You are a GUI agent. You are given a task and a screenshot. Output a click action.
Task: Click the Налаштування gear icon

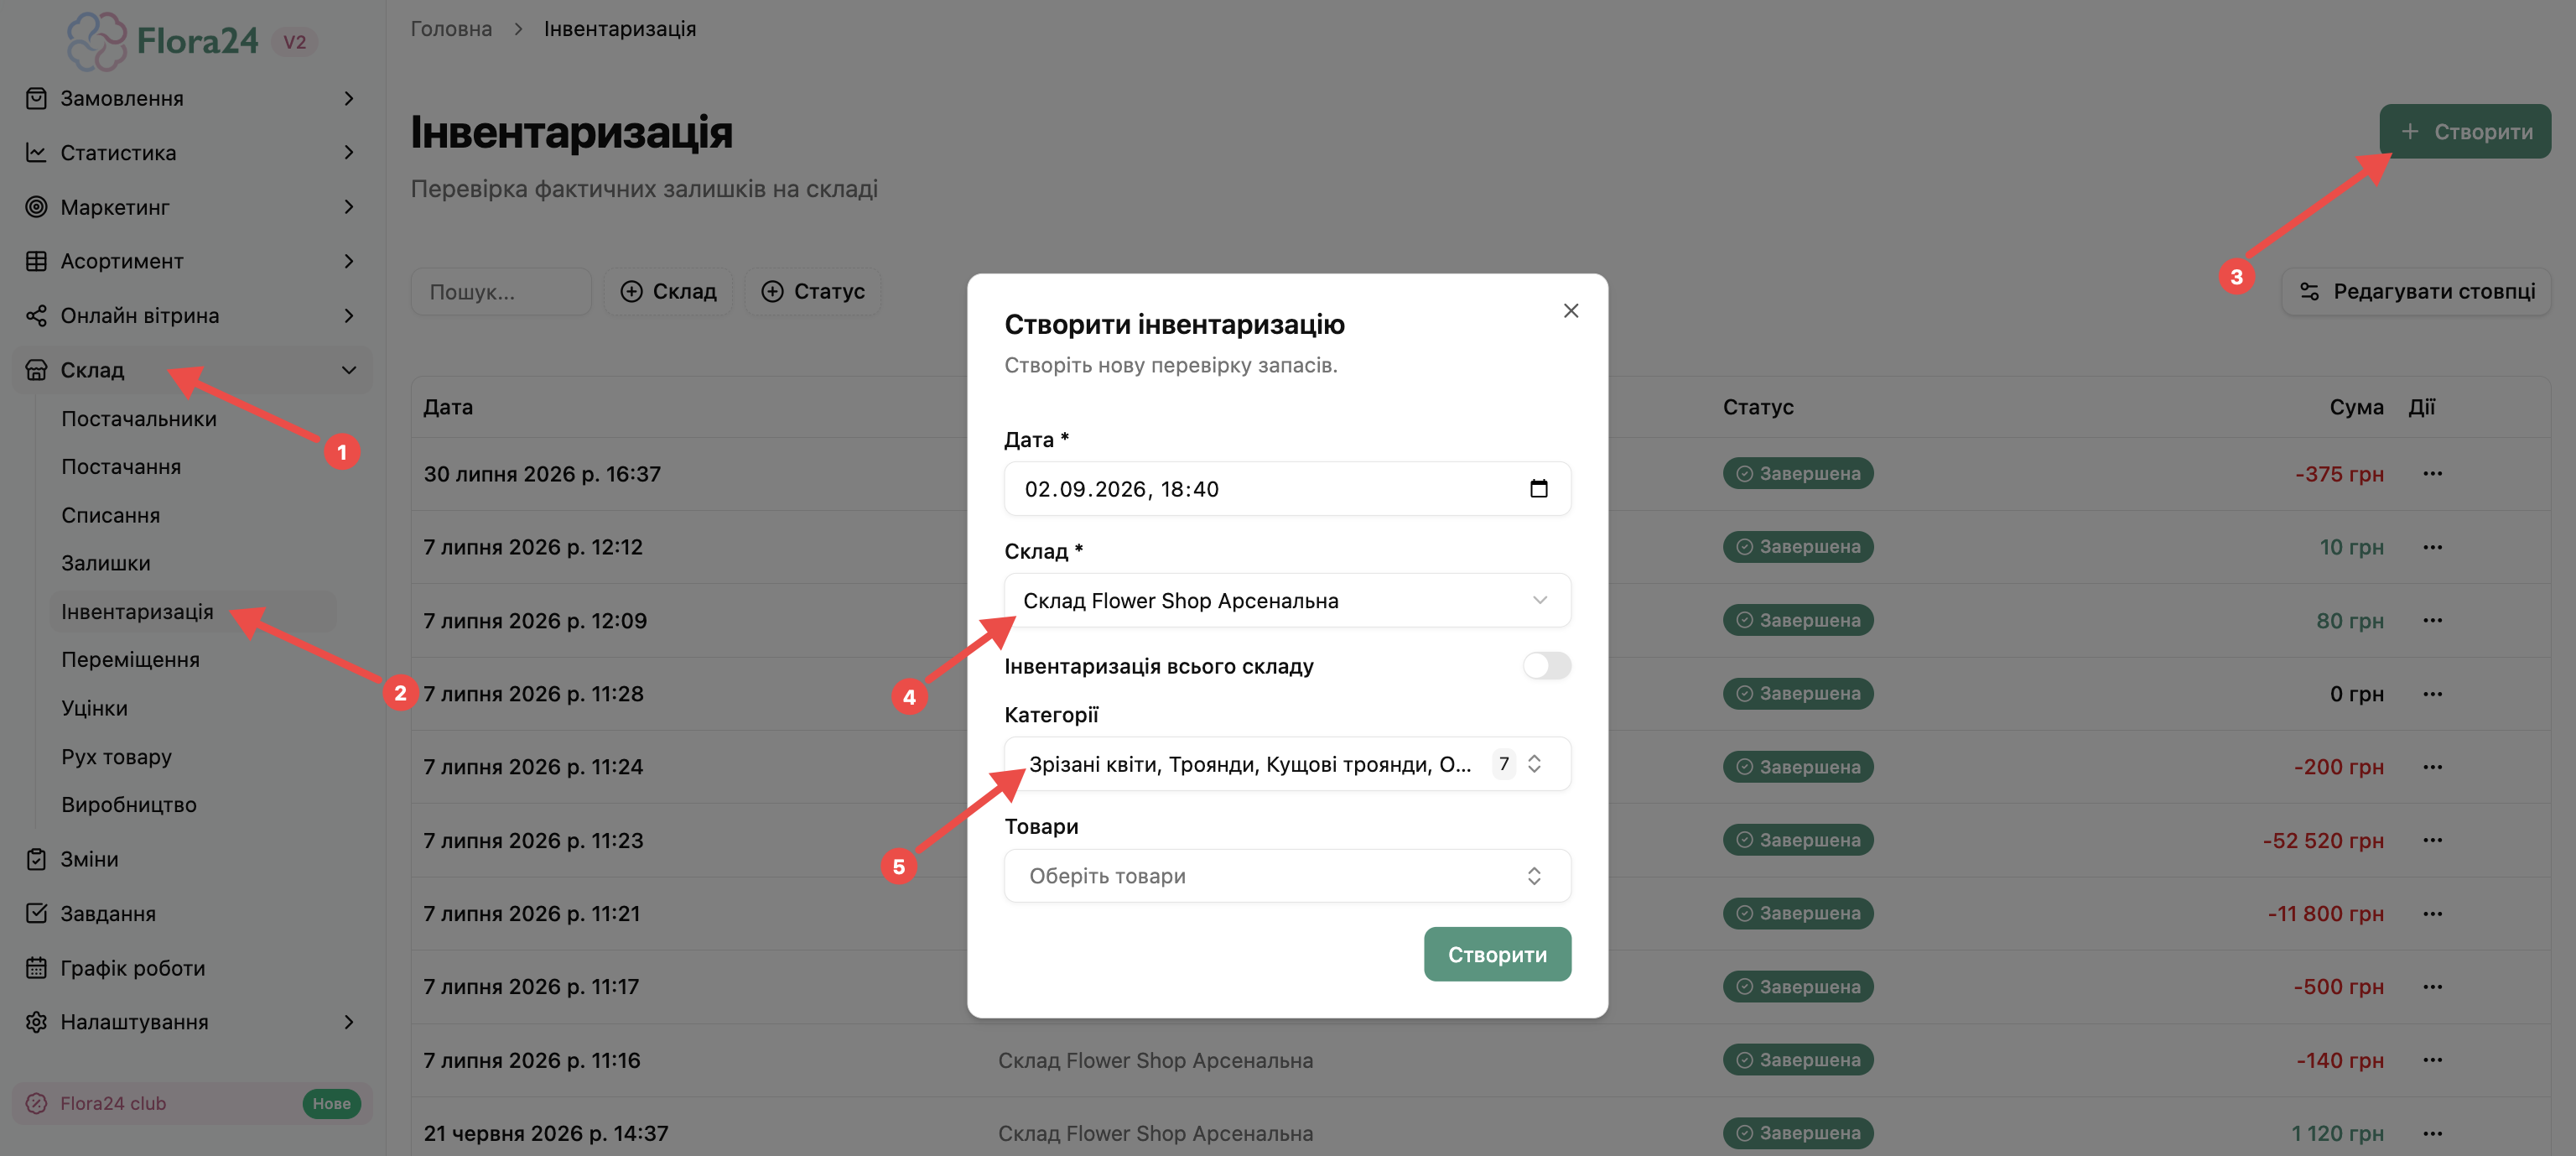pos(36,1022)
